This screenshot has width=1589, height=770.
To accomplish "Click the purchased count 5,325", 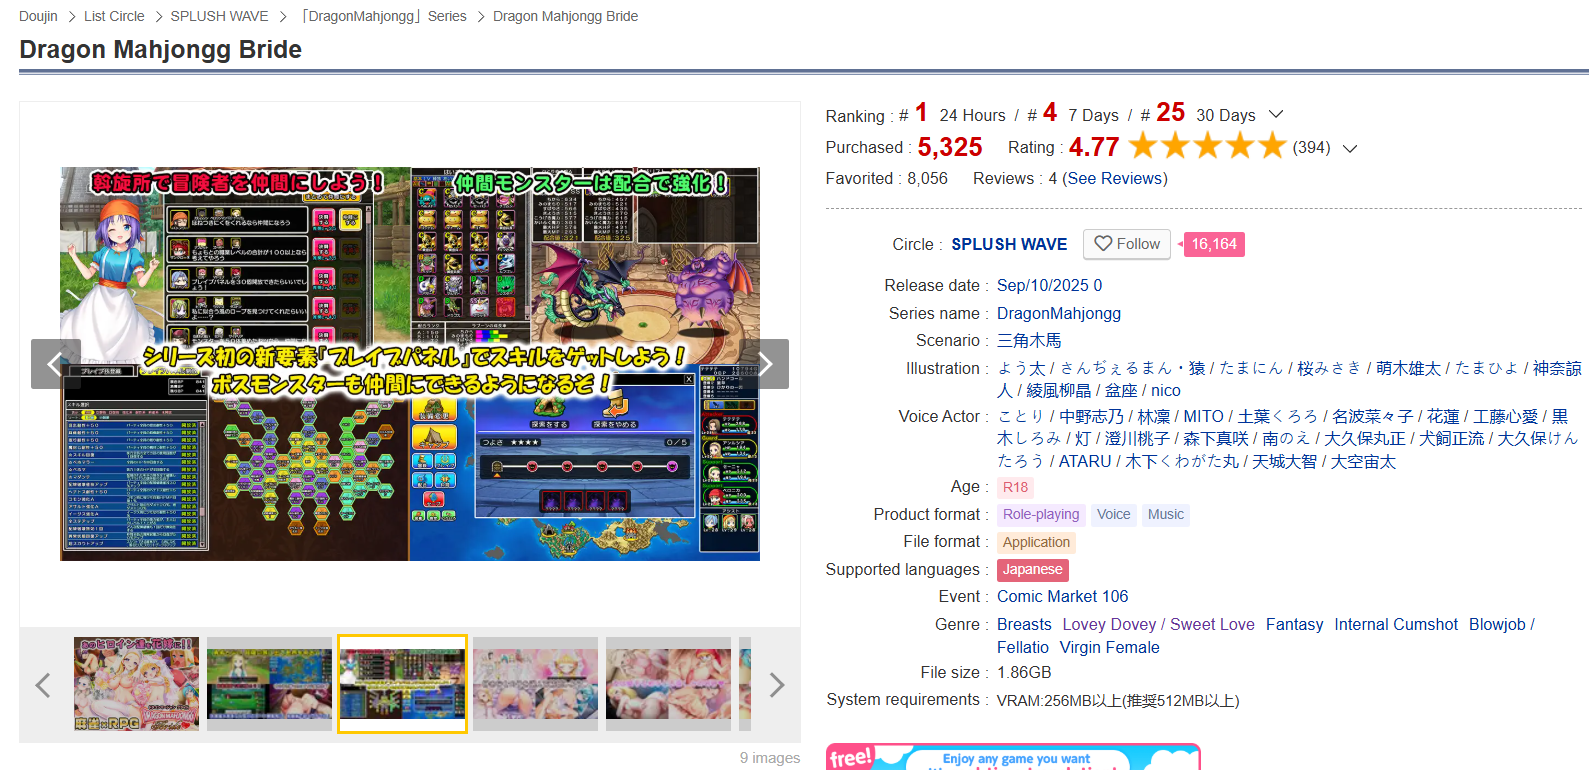I will pos(950,147).
